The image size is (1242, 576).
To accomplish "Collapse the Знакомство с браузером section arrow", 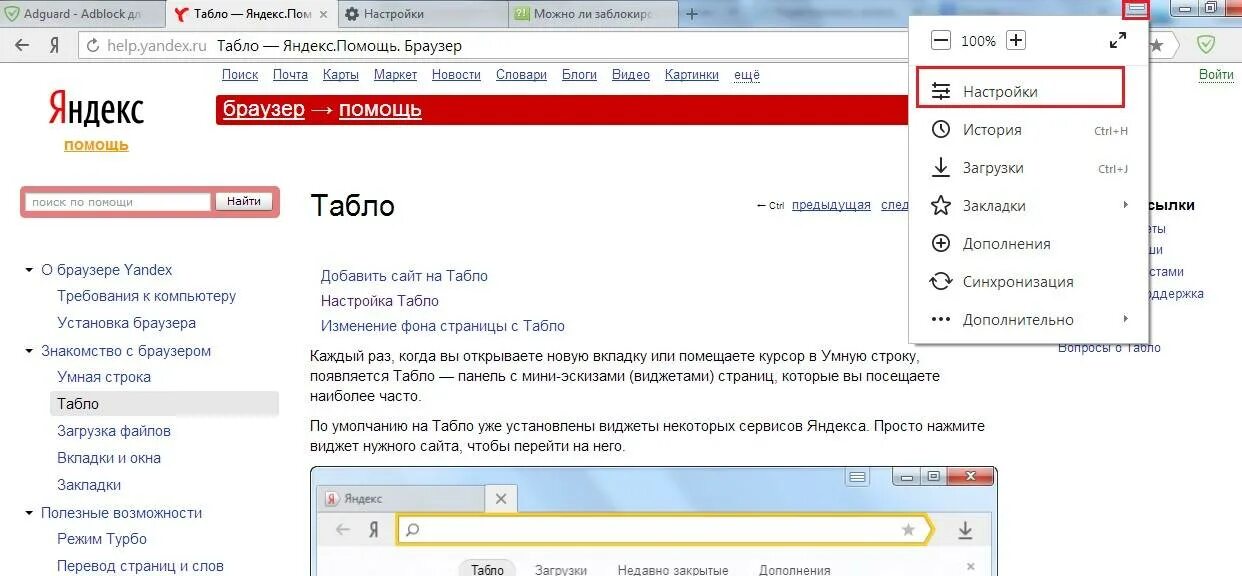I will [29, 351].
